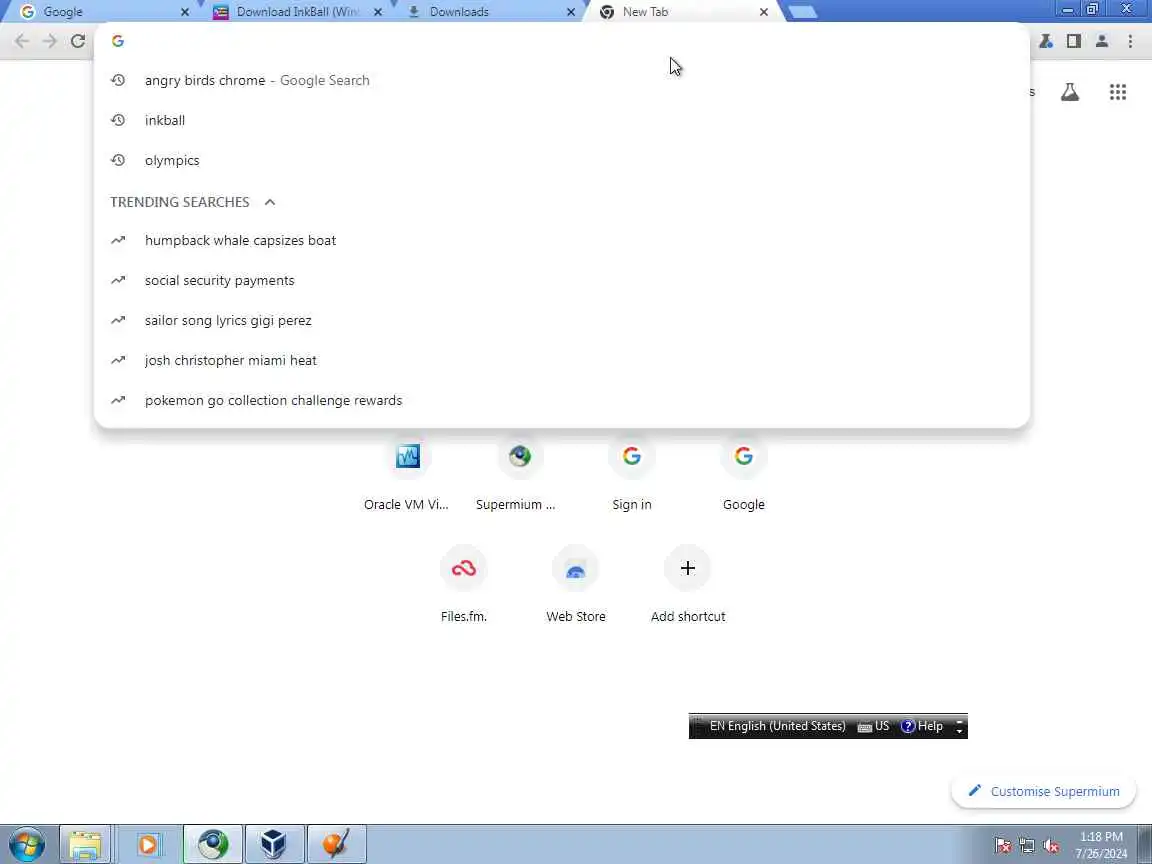1152x864 pixels.
Task: Close the Download InkBall tab
Action: 378,12
